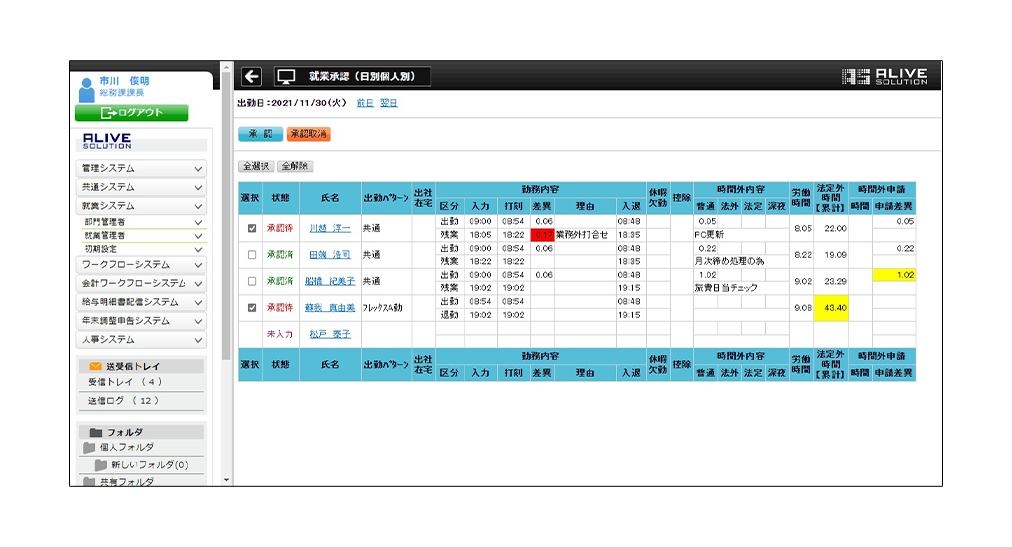The width and height of the screenshot is (1012, 547).
Task: Expand the 人事システム section
Action: point(142,340)
